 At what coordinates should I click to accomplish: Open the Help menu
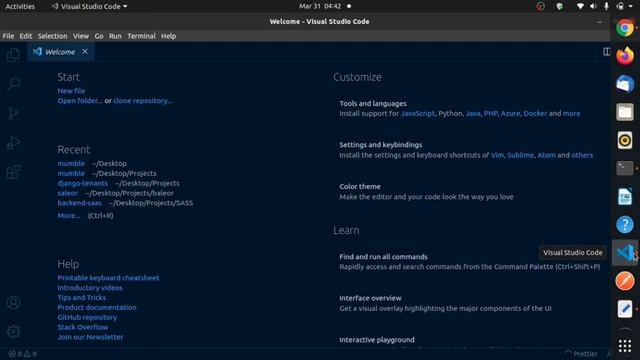168,36
